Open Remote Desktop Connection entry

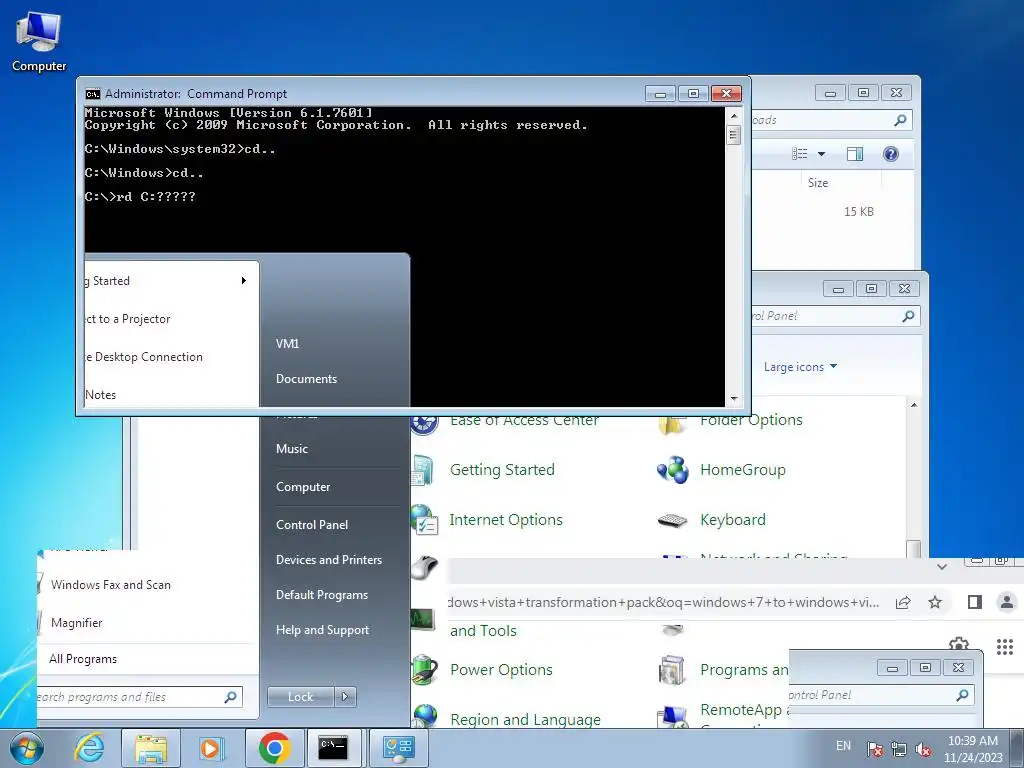click(x=144, y=357)
